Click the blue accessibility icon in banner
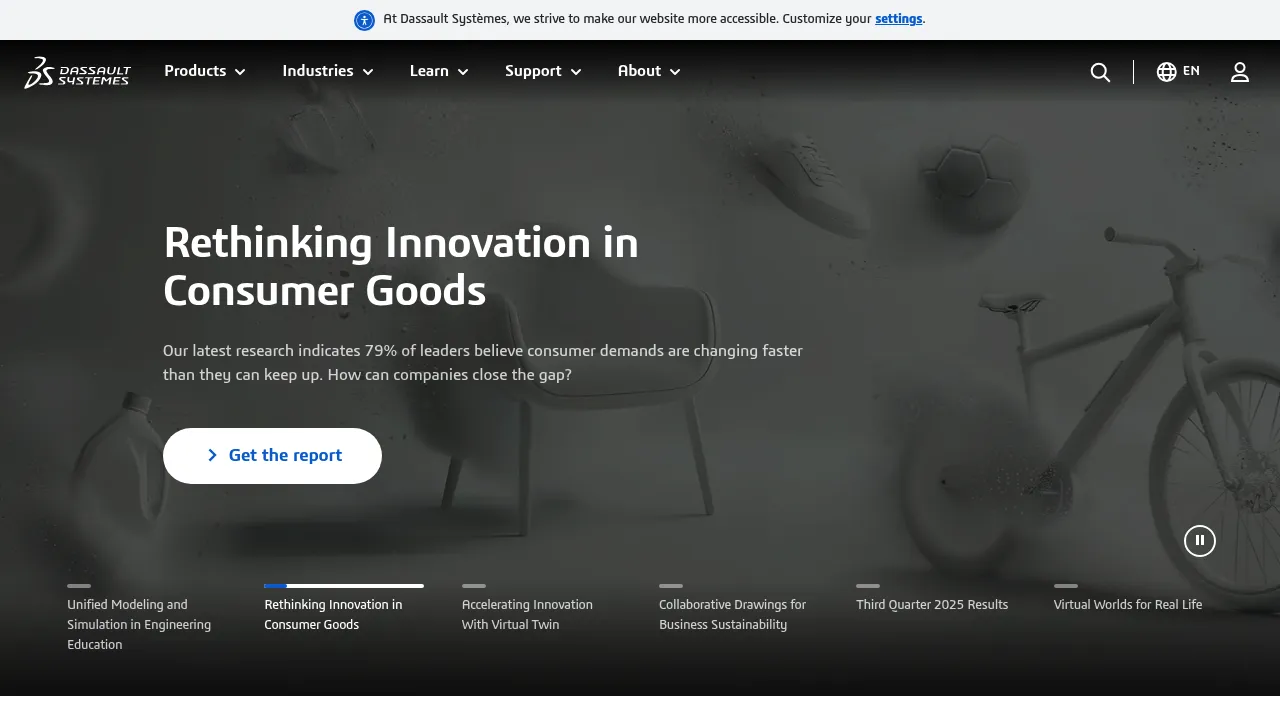 tap(364, 20)
